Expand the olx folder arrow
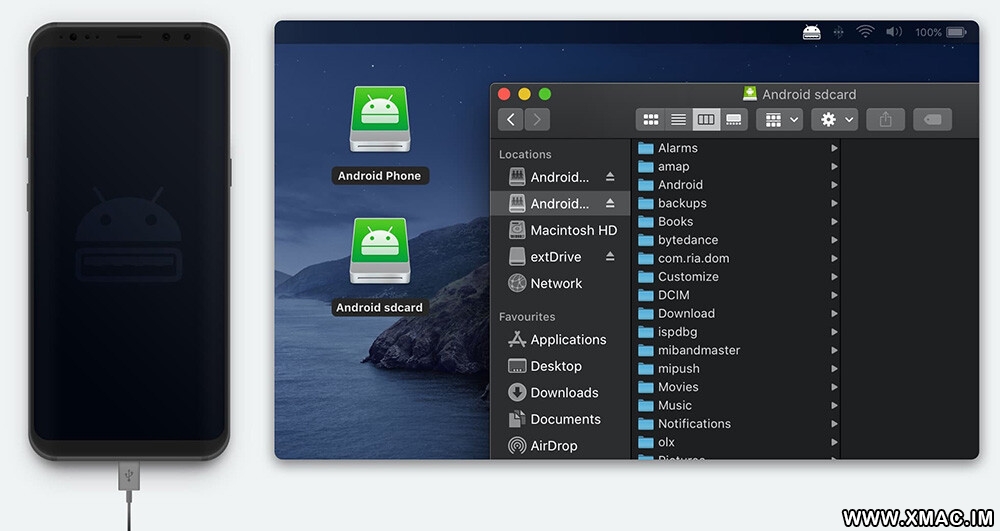The image size is (1000, 531). (834, 442)
